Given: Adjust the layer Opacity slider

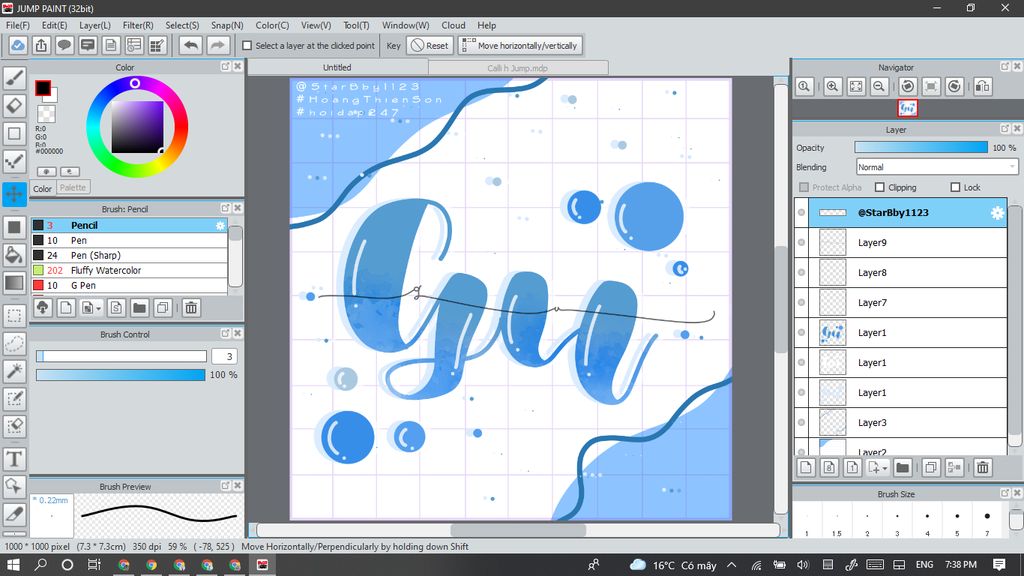Looking at the screenshot, I should point(921,148).
